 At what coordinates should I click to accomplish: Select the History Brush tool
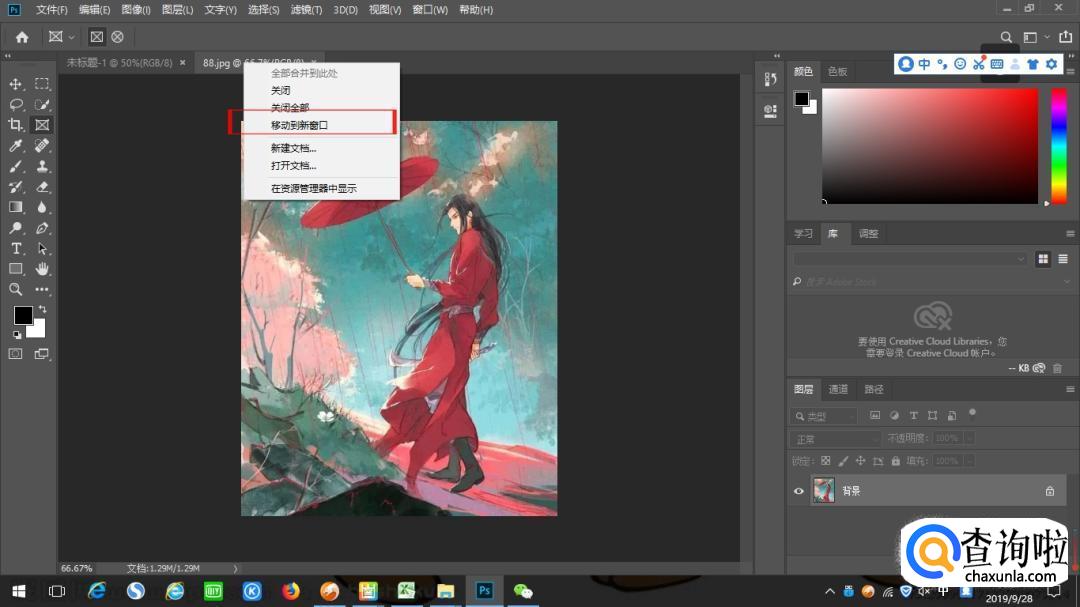coord(15,187)
